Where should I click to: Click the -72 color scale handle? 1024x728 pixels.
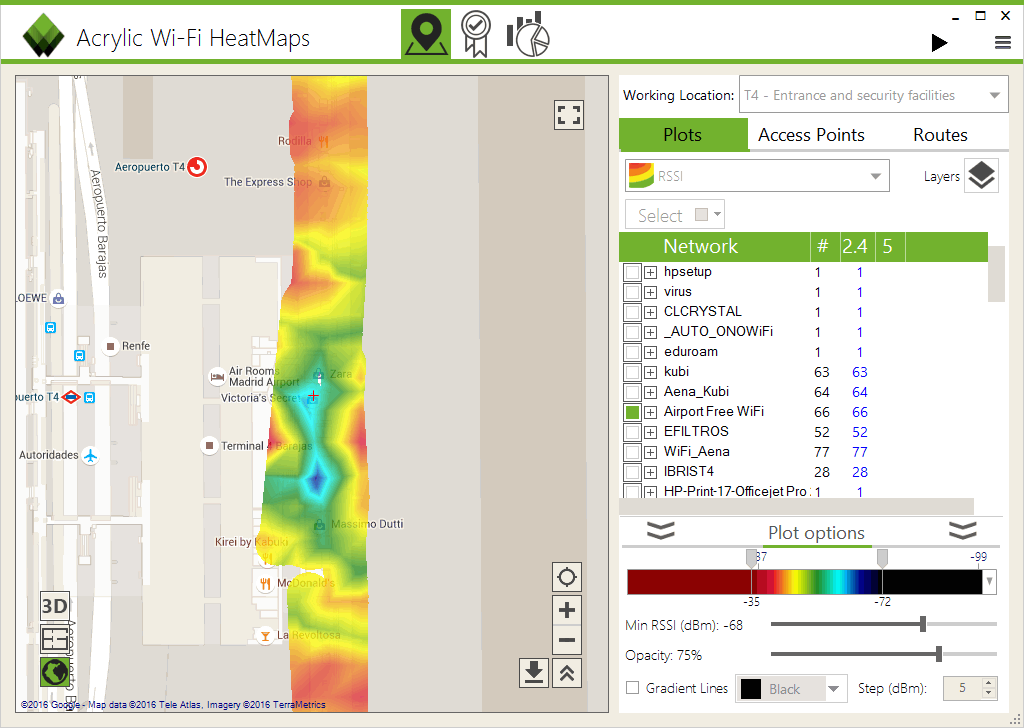(x=882, y=558)
